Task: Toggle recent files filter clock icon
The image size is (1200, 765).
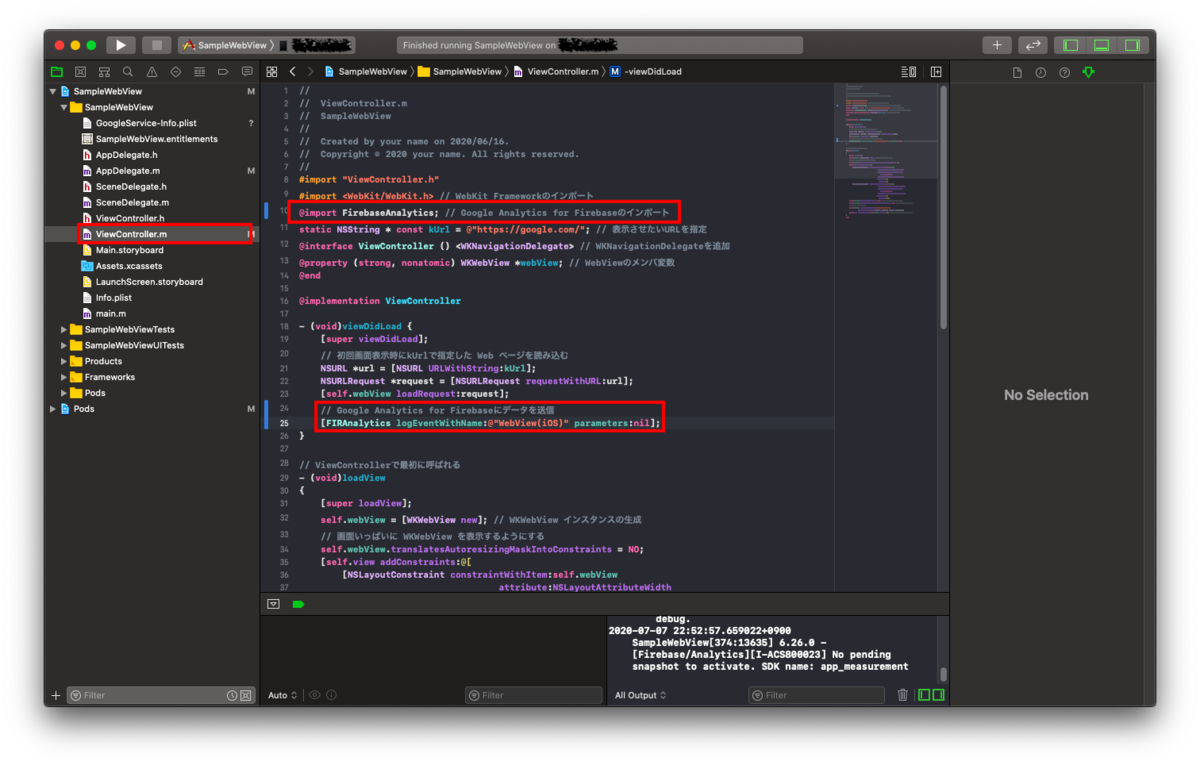Action: click(232, 695)
